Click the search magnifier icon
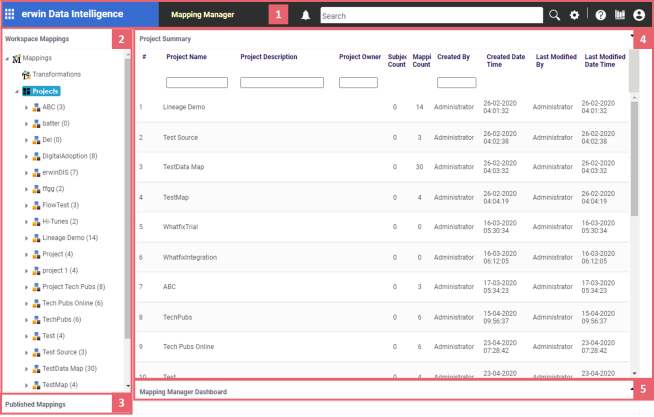This screenshot has width=654, height=417. pyautogui.click(x=554, y=15)
